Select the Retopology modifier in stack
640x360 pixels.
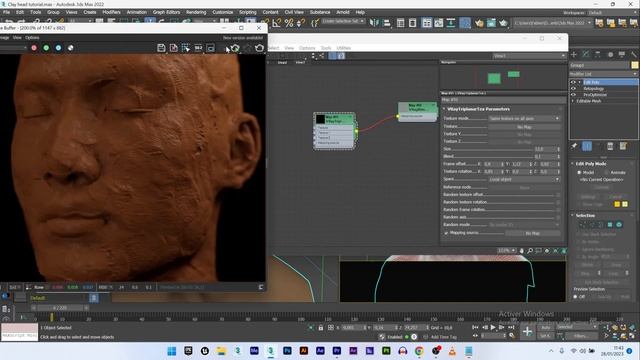coord(593,88)
